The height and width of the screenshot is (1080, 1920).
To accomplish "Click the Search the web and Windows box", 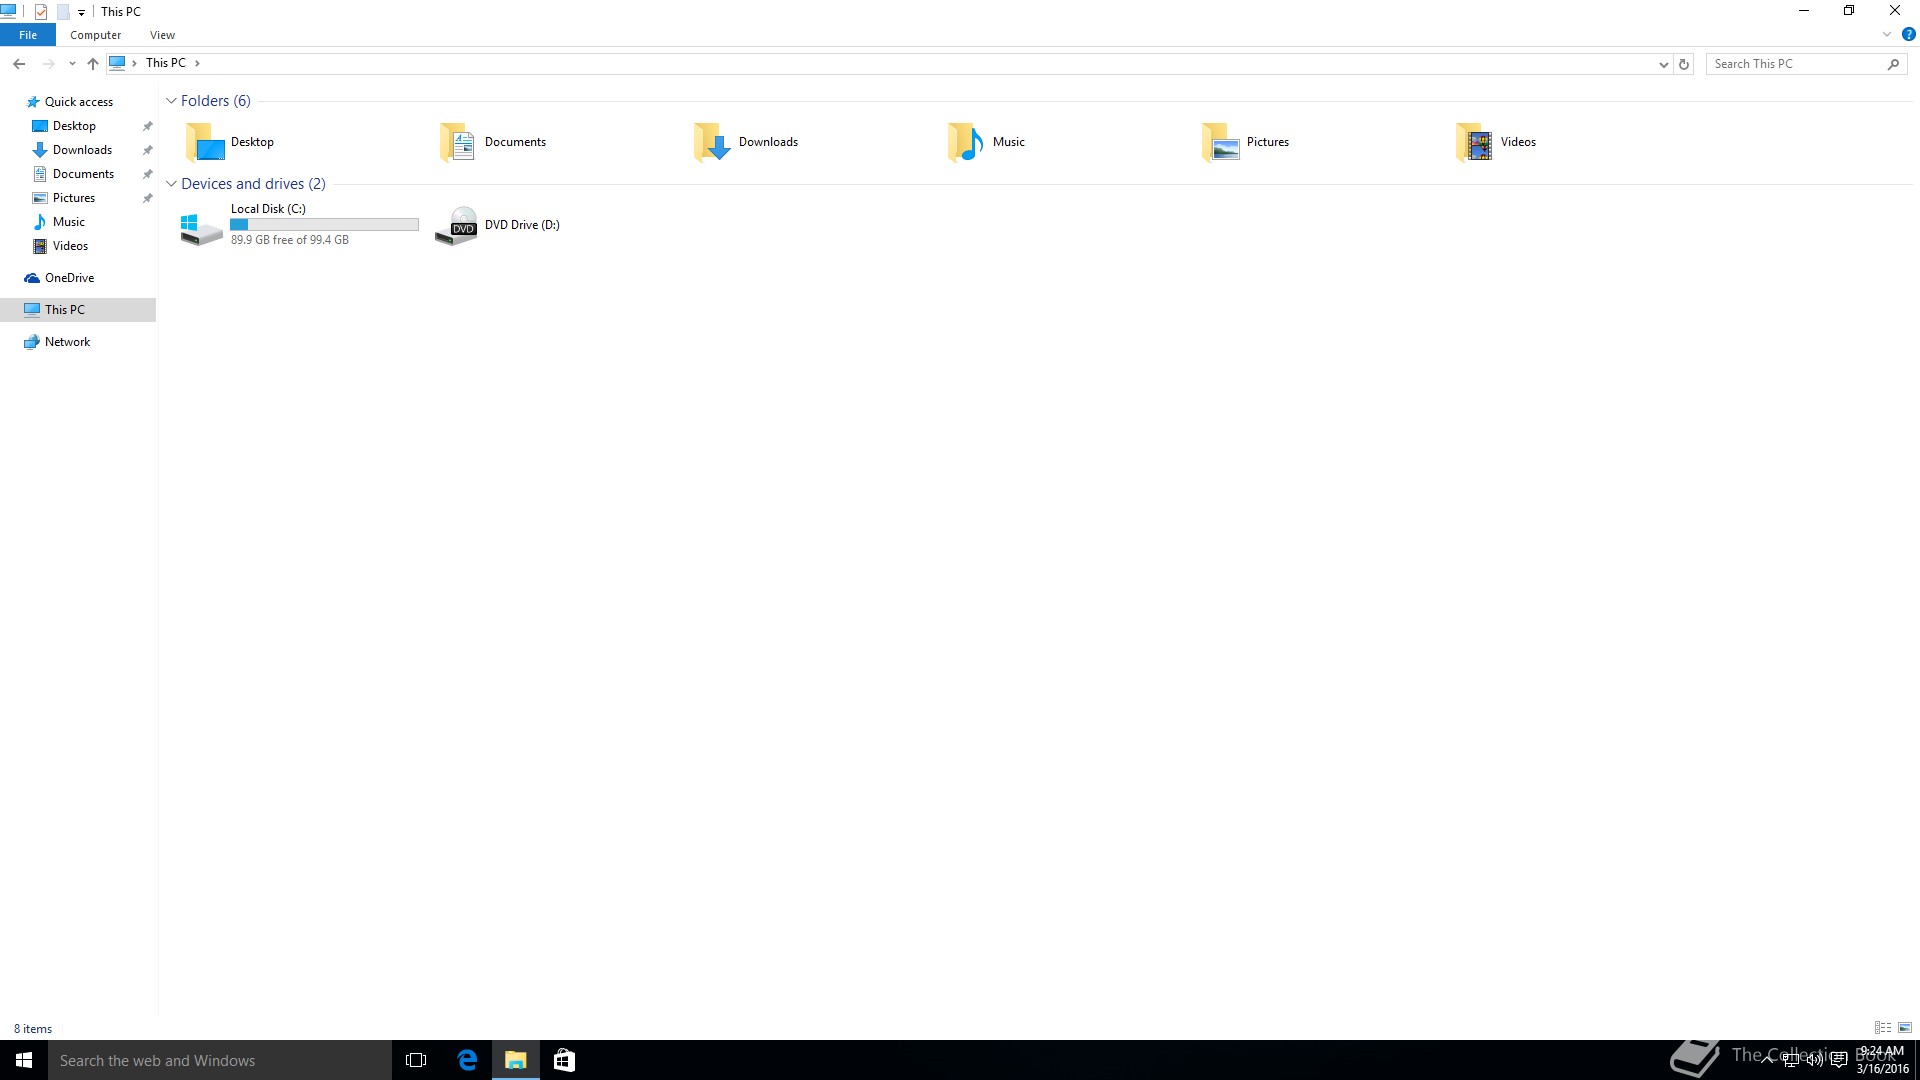I will pyautogui.click(x=220, y=1060).
